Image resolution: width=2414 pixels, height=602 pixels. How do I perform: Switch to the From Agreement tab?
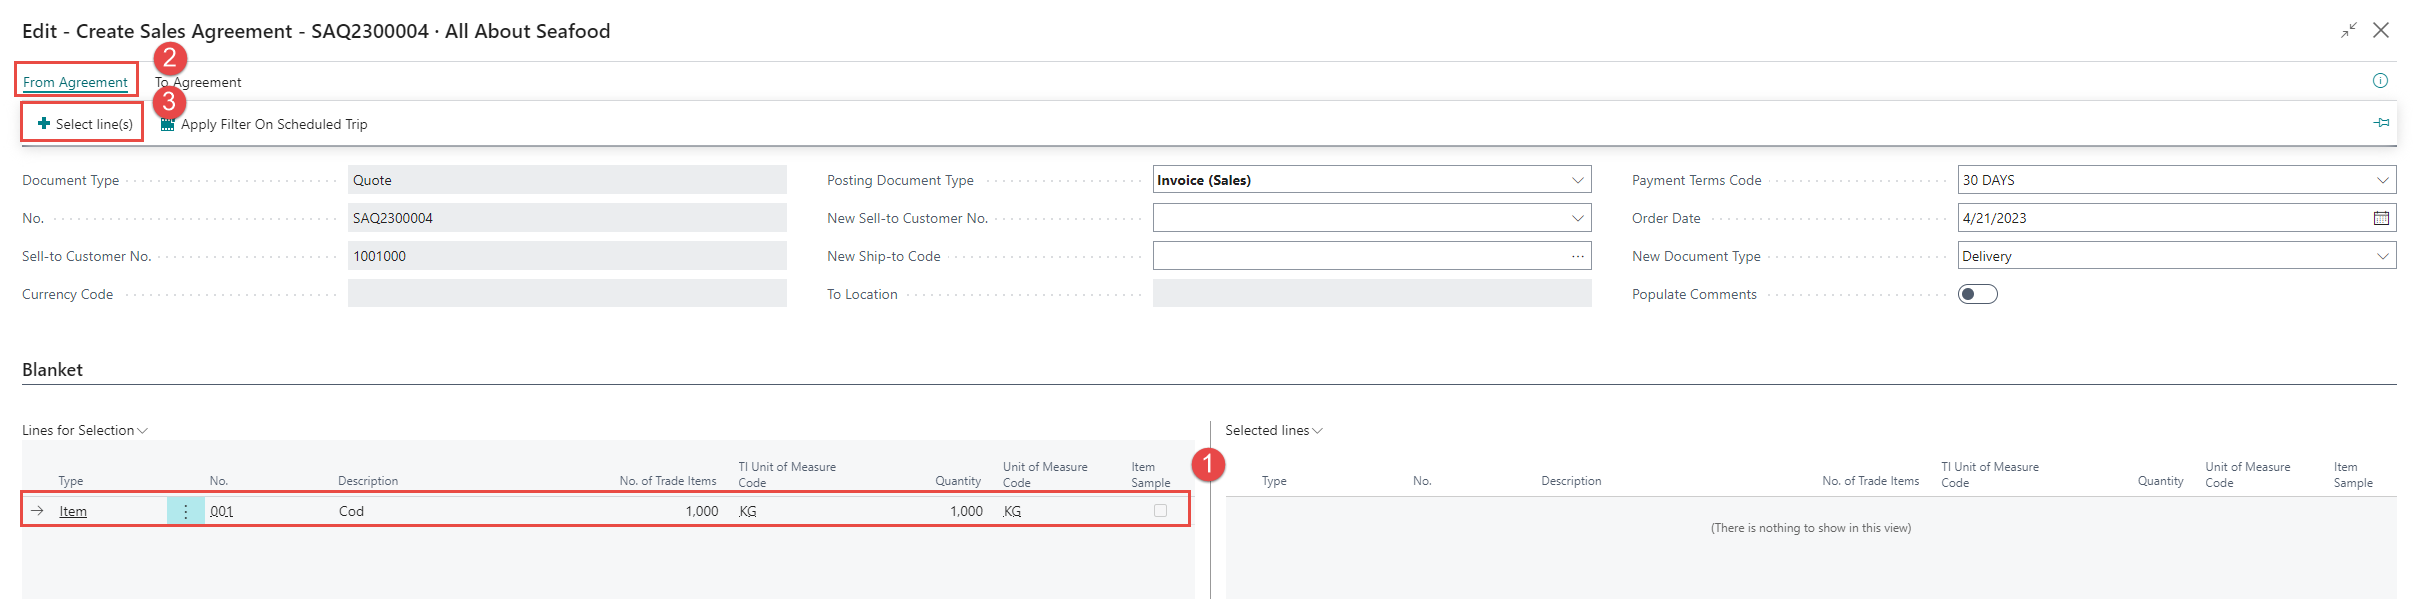pos(75,82)
